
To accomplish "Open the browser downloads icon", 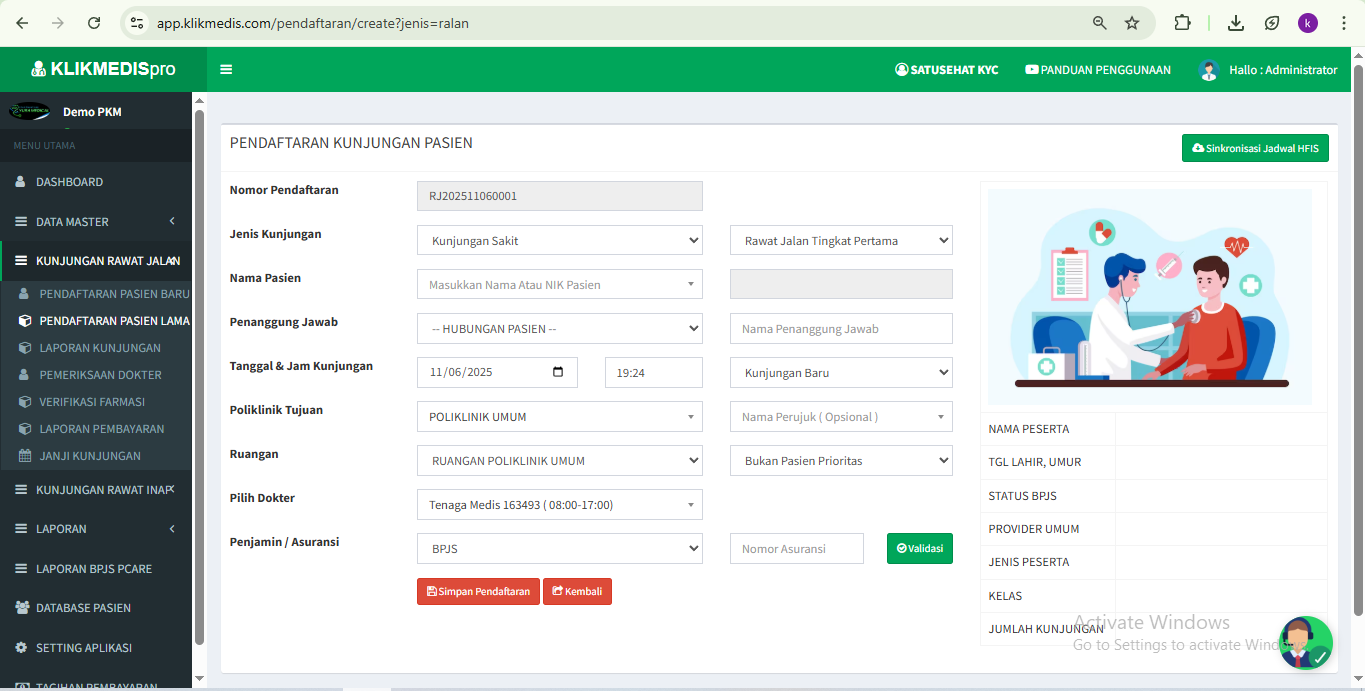I will (1236, 23).
